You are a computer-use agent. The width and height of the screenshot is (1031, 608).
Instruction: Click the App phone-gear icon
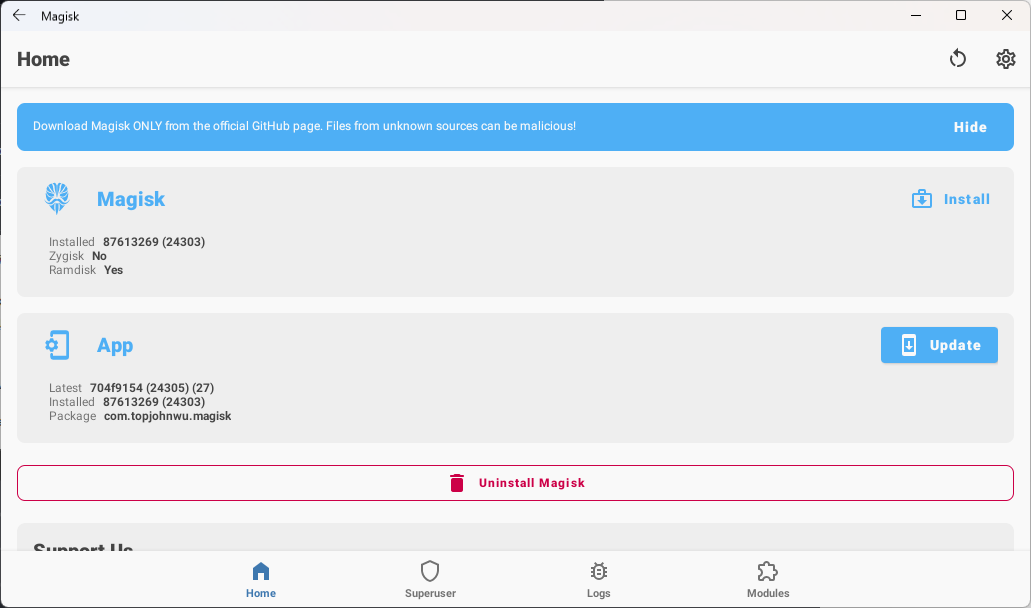click(x=57, y=345)
